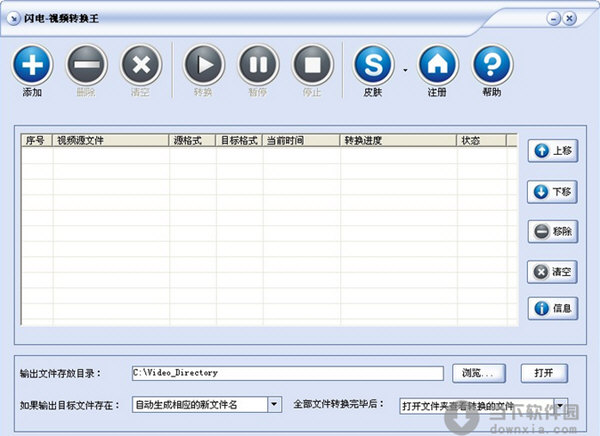Expand the arrow next to 皮肤 skin icon

pyautogui.click(x=404, y=70)
